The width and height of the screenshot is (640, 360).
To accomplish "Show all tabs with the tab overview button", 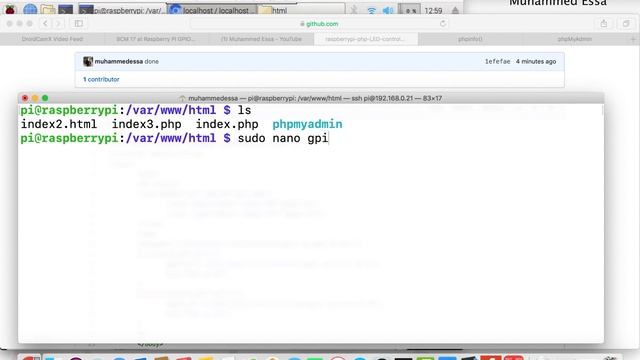I will tap(626, 24).
